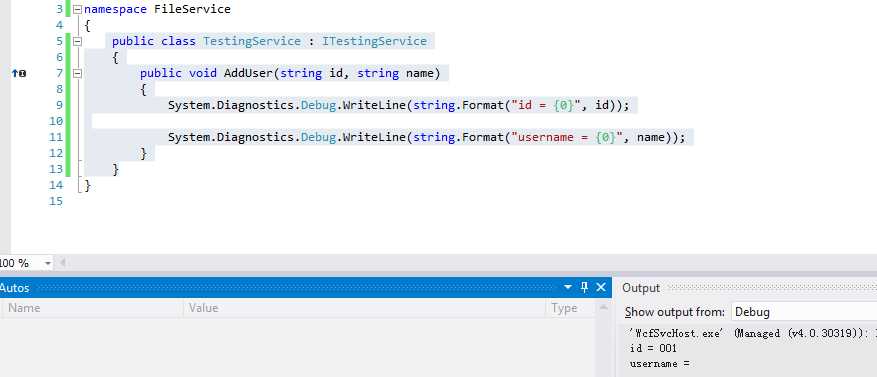Toggle auto hide pin on Autos panel
Screen dimensions: 877x377
[584, 288]
